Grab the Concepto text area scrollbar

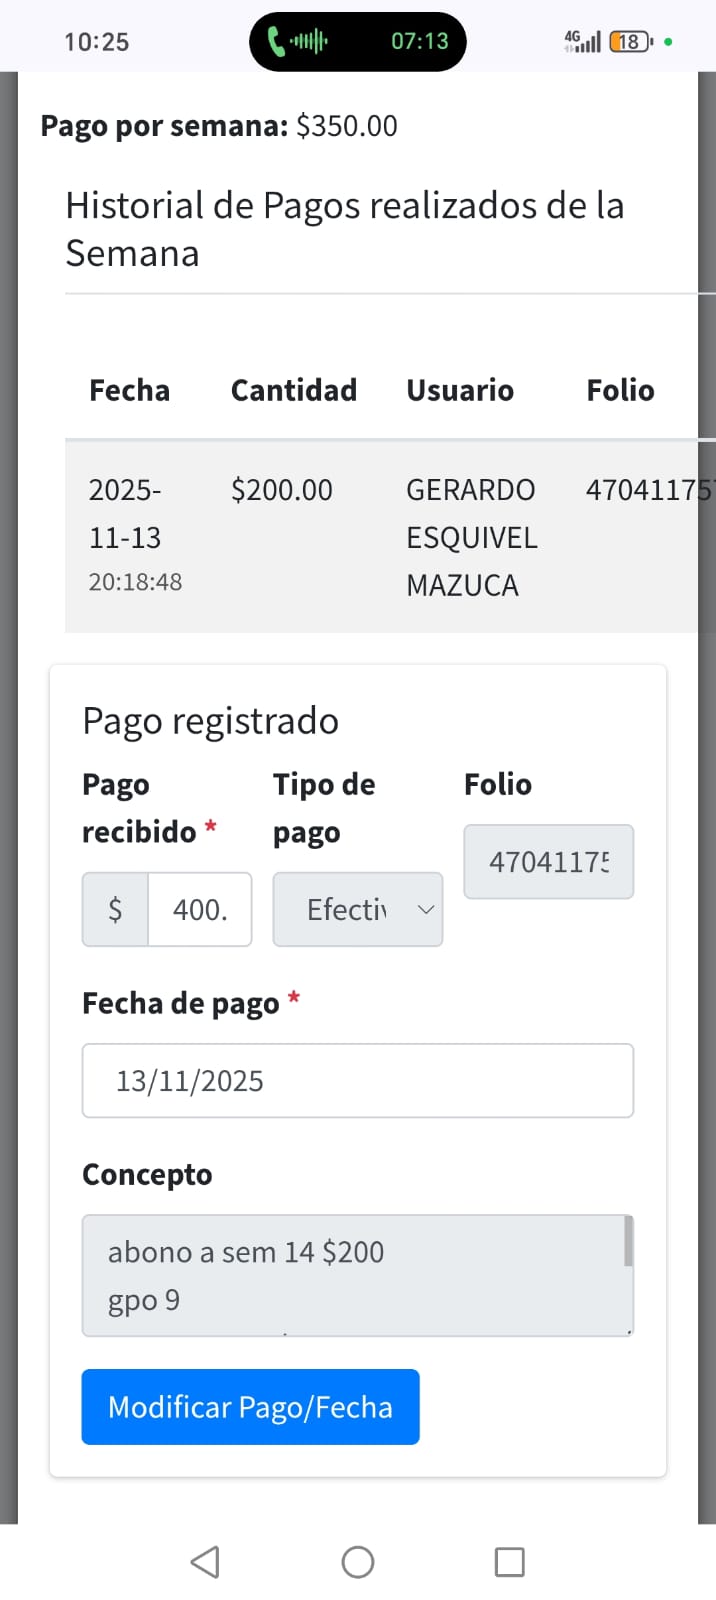tap(628, 1241)
